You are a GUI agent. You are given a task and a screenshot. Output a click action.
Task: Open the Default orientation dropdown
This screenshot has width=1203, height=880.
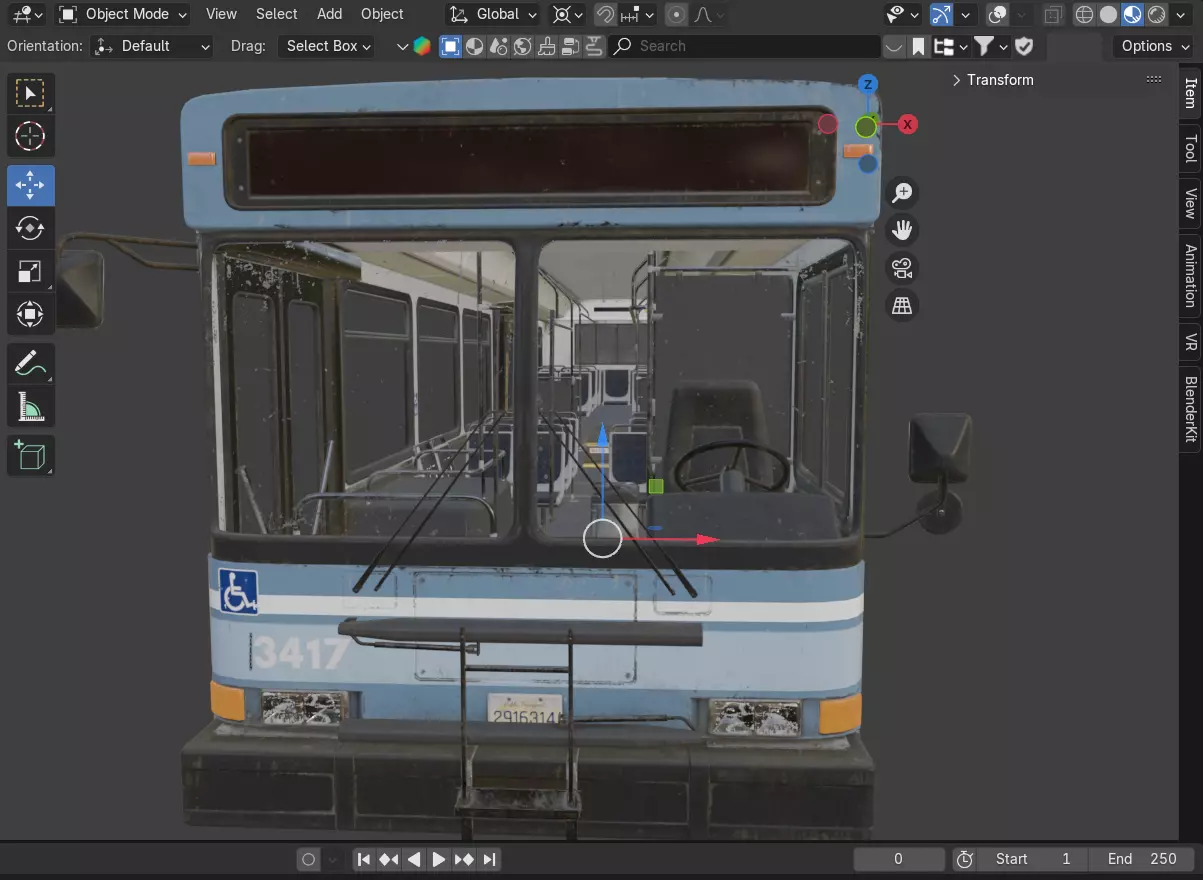coord(152,46)
